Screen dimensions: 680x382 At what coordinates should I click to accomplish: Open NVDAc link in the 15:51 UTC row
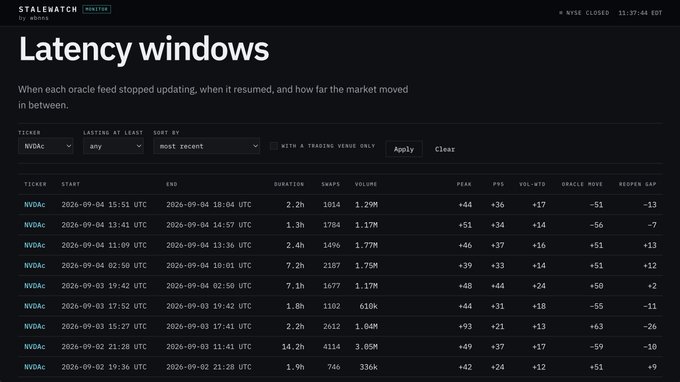(x=35, y=205)
